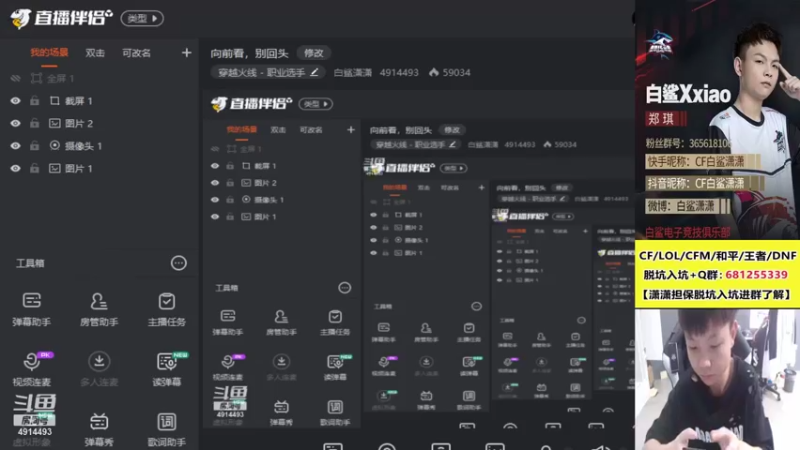Viewport: 800px width, 450px height.
Task: Open 读弹幕 NEW tool in the outermost toolbox
Action: pyautogui.click(x=167, y=368)
